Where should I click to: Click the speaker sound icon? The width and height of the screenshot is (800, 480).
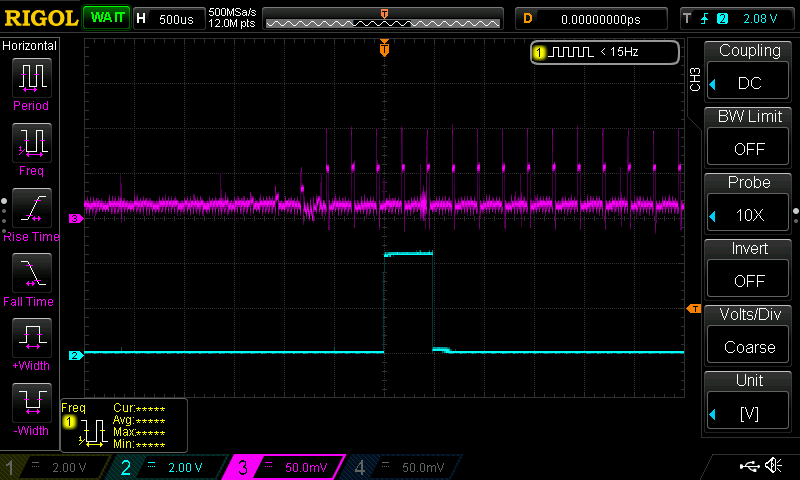tap(774, 465)
